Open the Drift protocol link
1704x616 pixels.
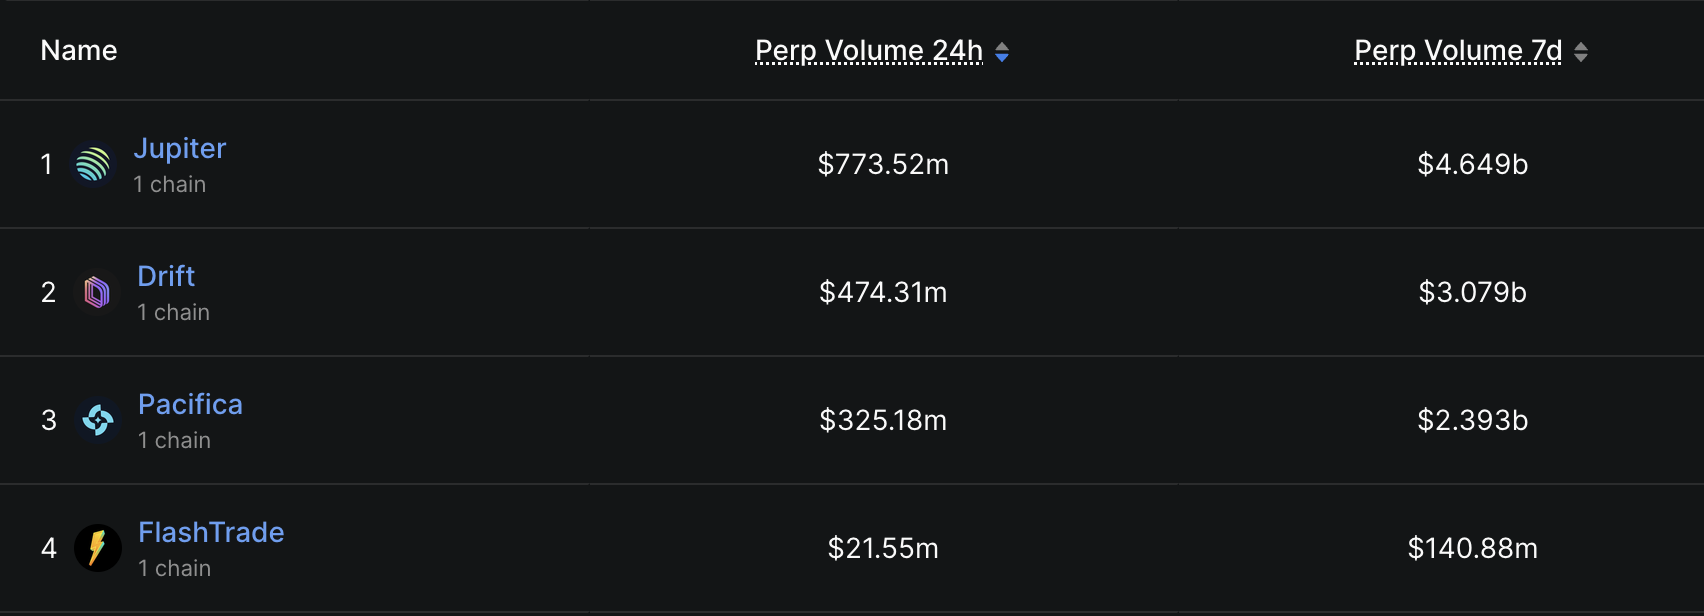(x=166, y=276)
